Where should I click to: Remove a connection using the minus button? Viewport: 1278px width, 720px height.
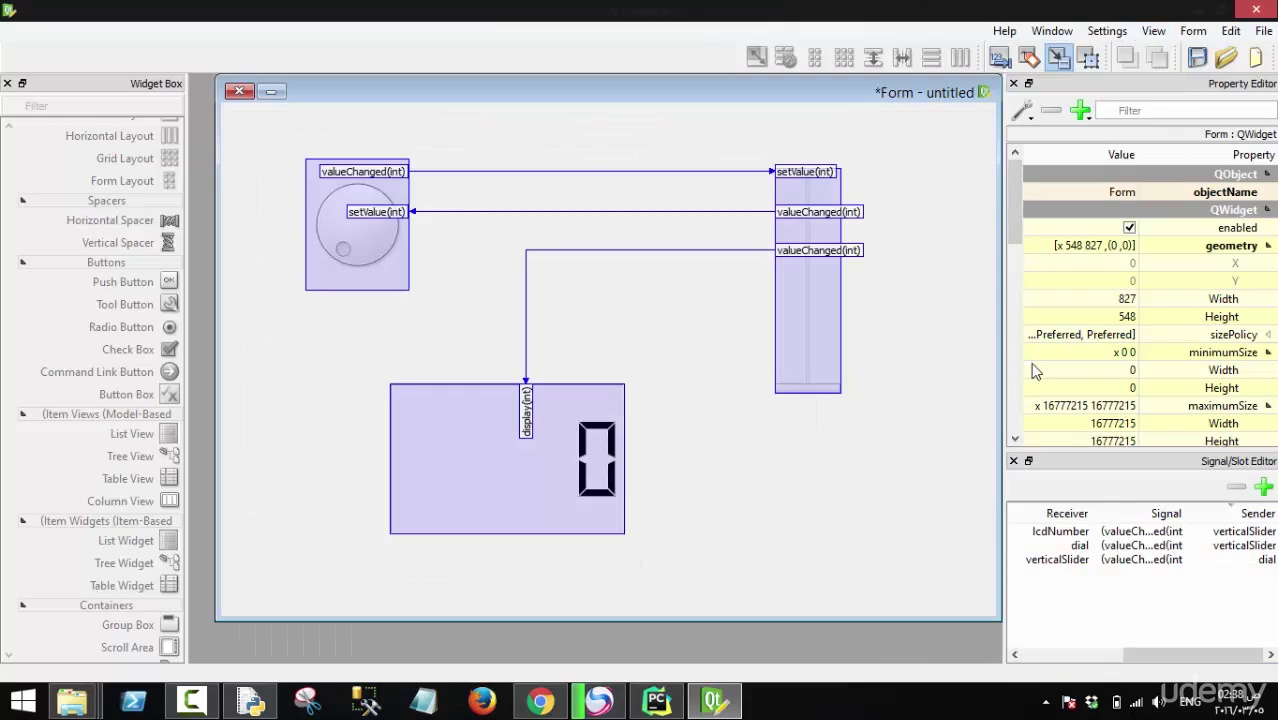[x=1236, y=487]
